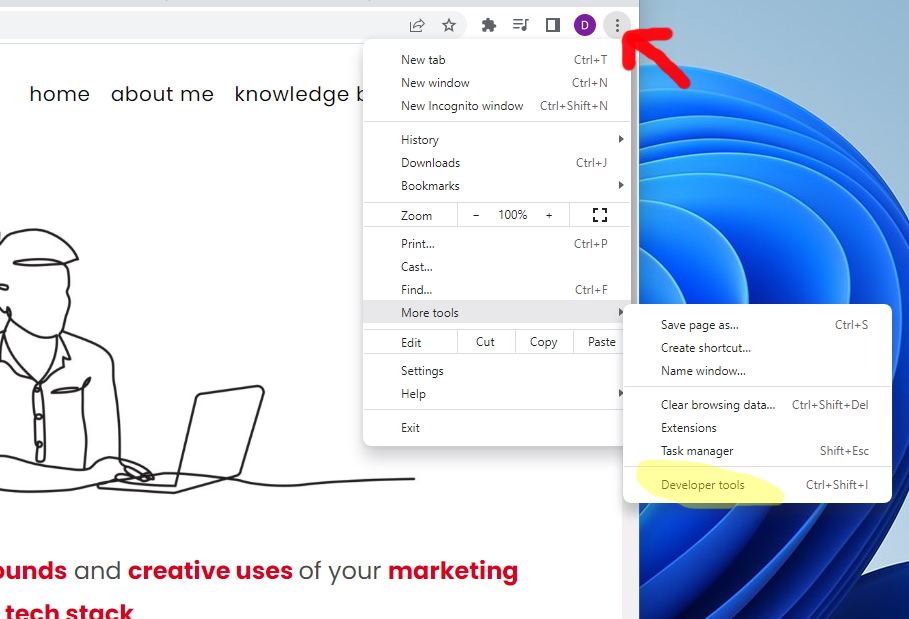This screenshot has width=909, height=619.
Task: Open Extensions from More tools submenu
Action: click(758, 428)
